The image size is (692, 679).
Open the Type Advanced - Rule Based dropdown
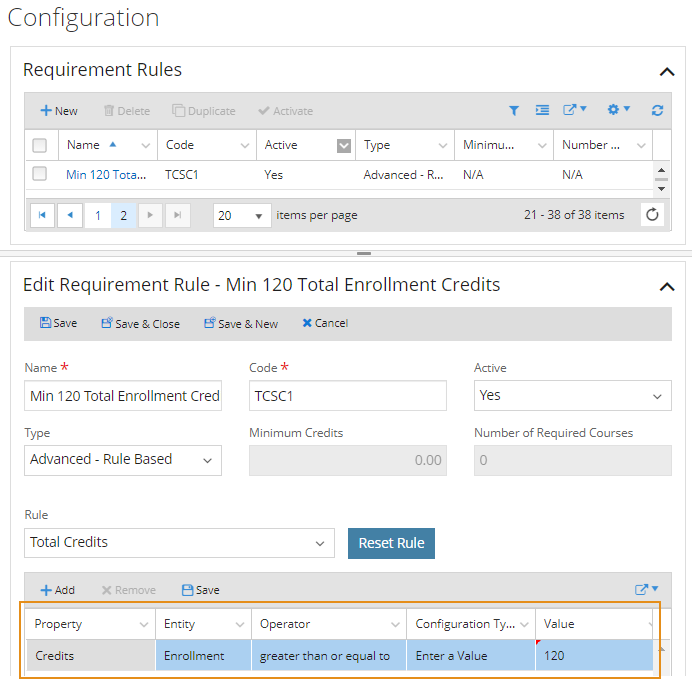(x=123, y=460)
